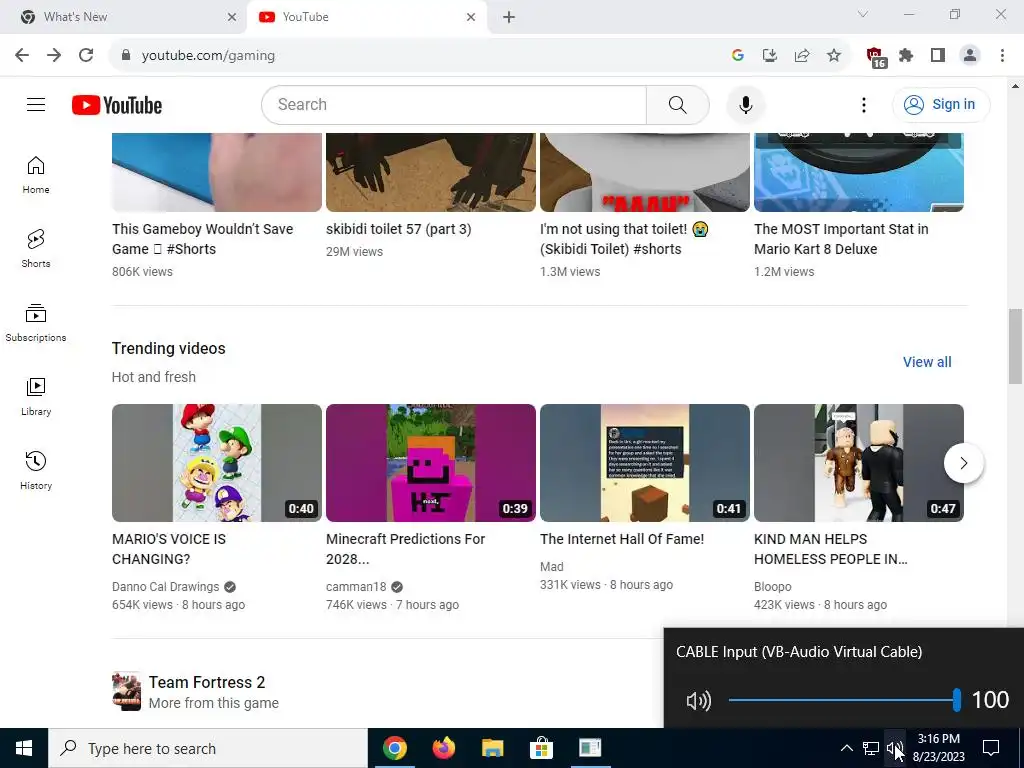The image size is (1024, 768).
Task: Show hidden system tray icons
Action: tap(846, 748)
